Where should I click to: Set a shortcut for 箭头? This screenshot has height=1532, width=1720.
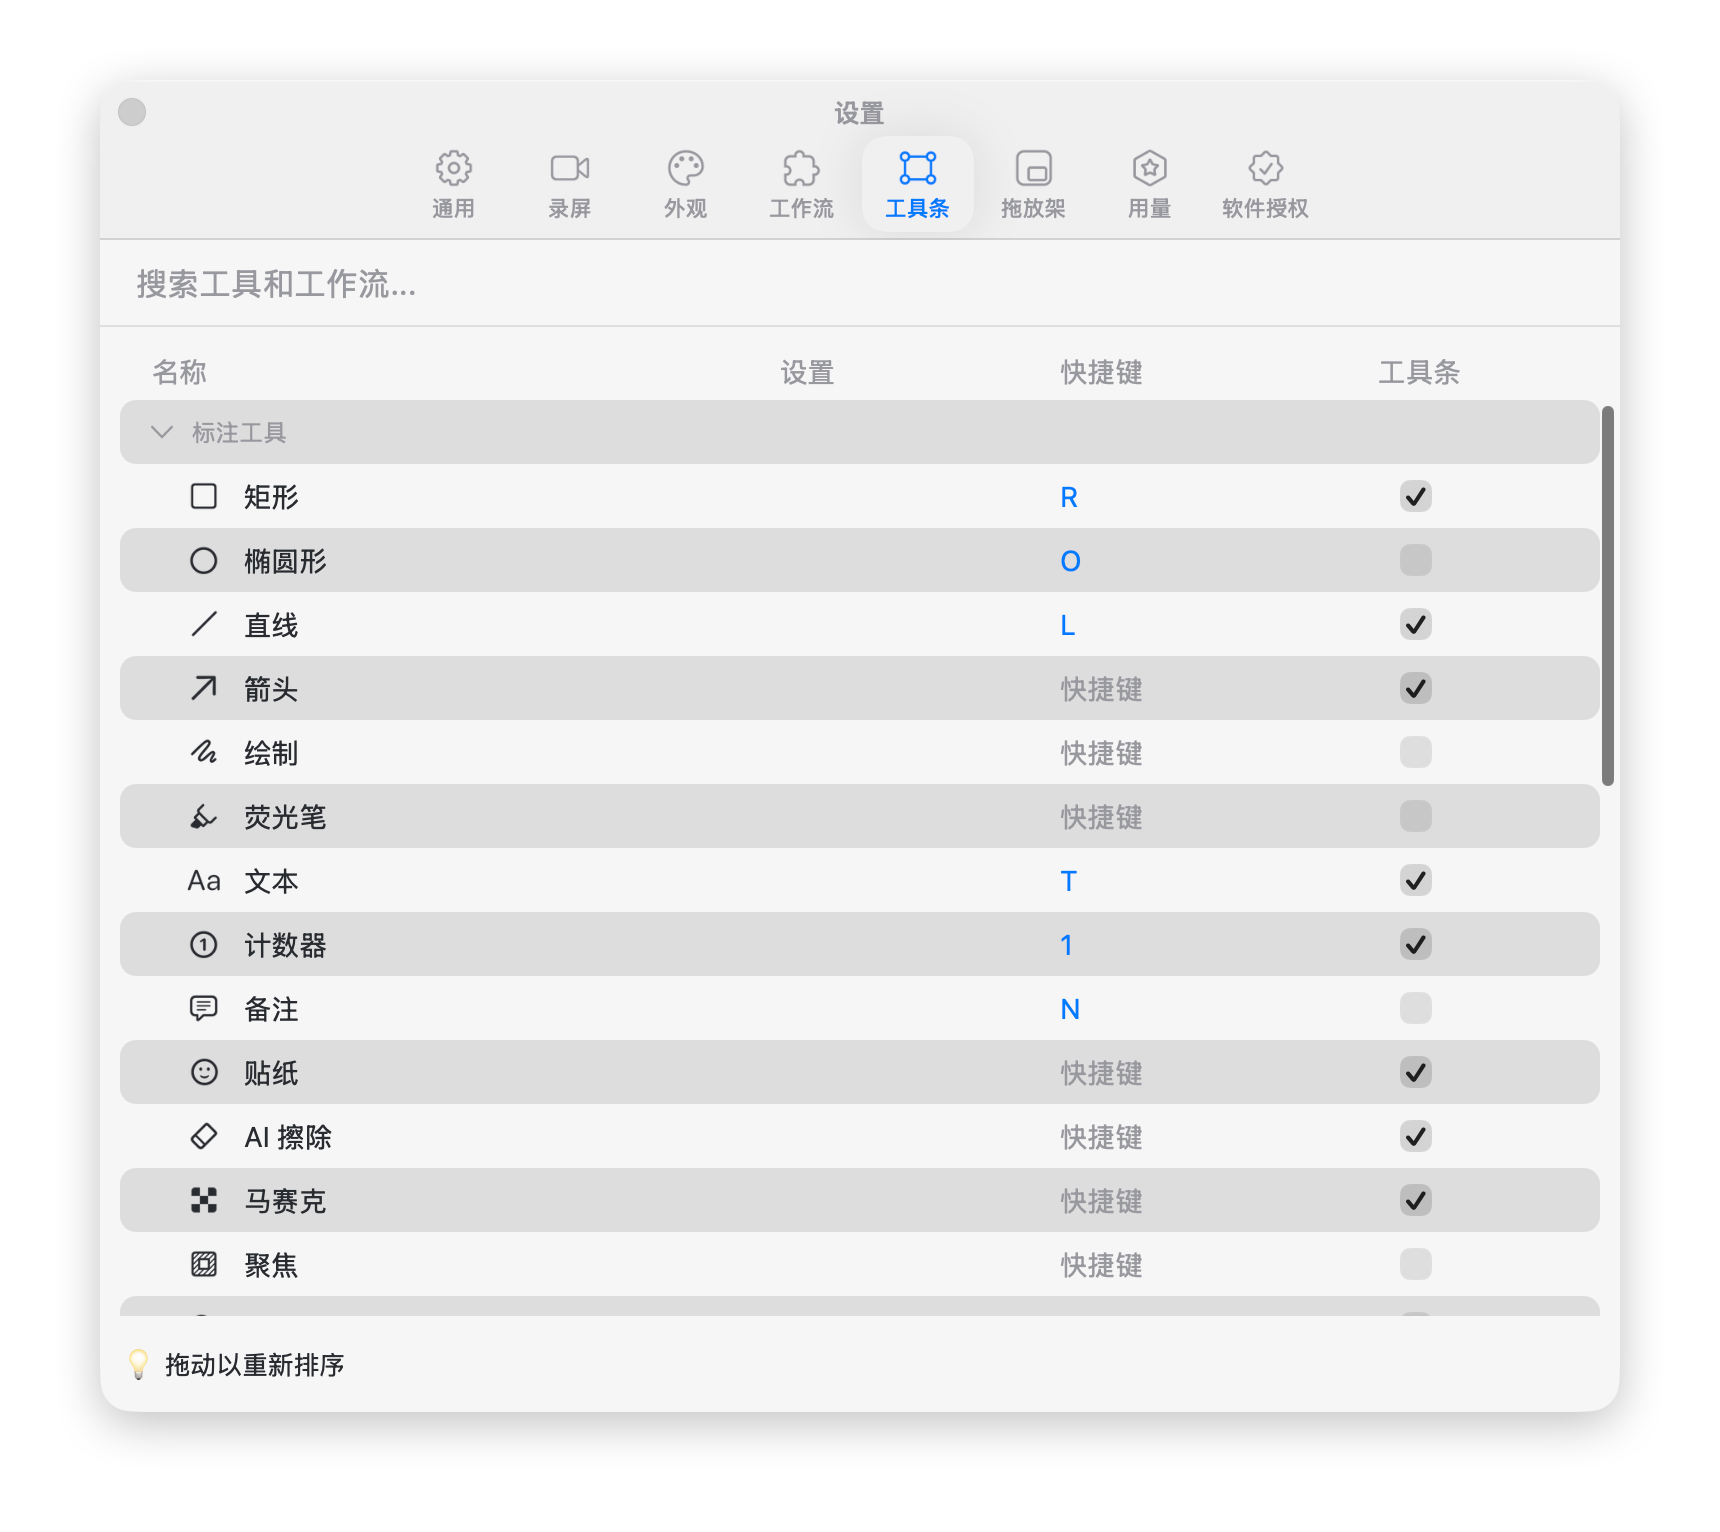(x=1102, y=689)
